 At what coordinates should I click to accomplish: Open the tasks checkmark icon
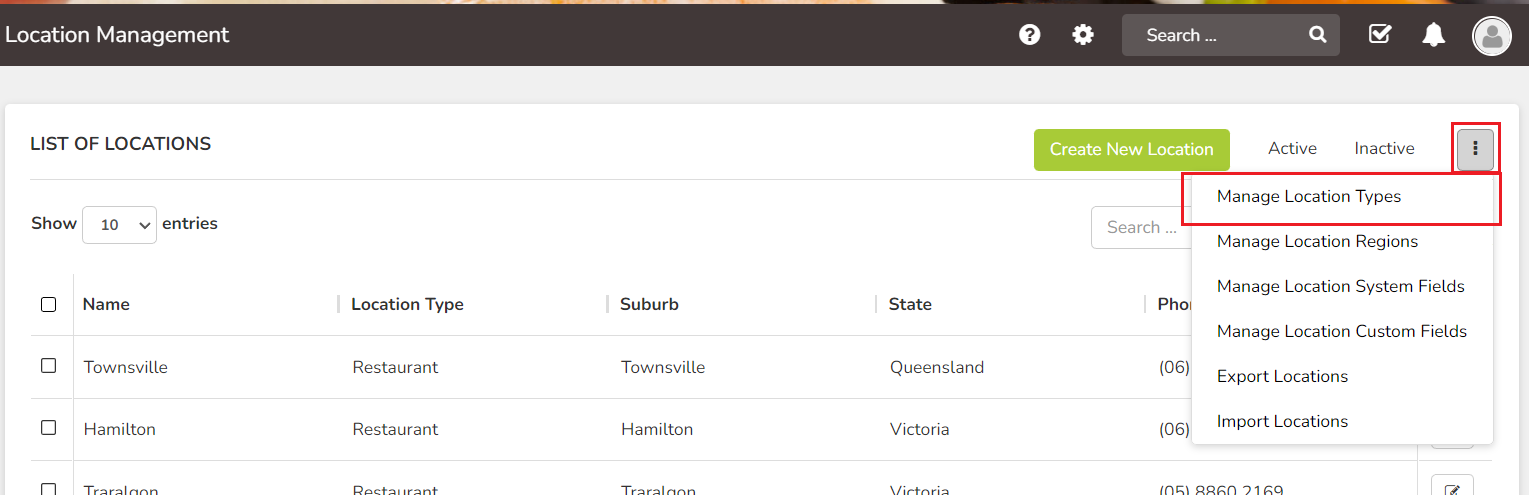tap(1380, 34)
